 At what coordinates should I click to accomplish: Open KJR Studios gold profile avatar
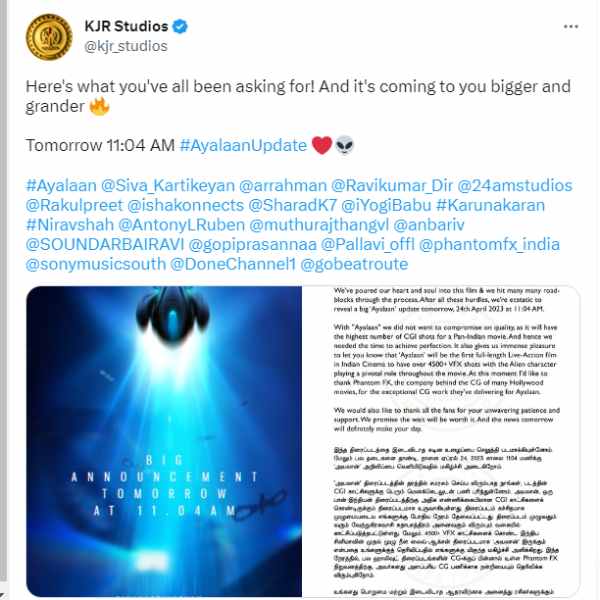point(49,37)
